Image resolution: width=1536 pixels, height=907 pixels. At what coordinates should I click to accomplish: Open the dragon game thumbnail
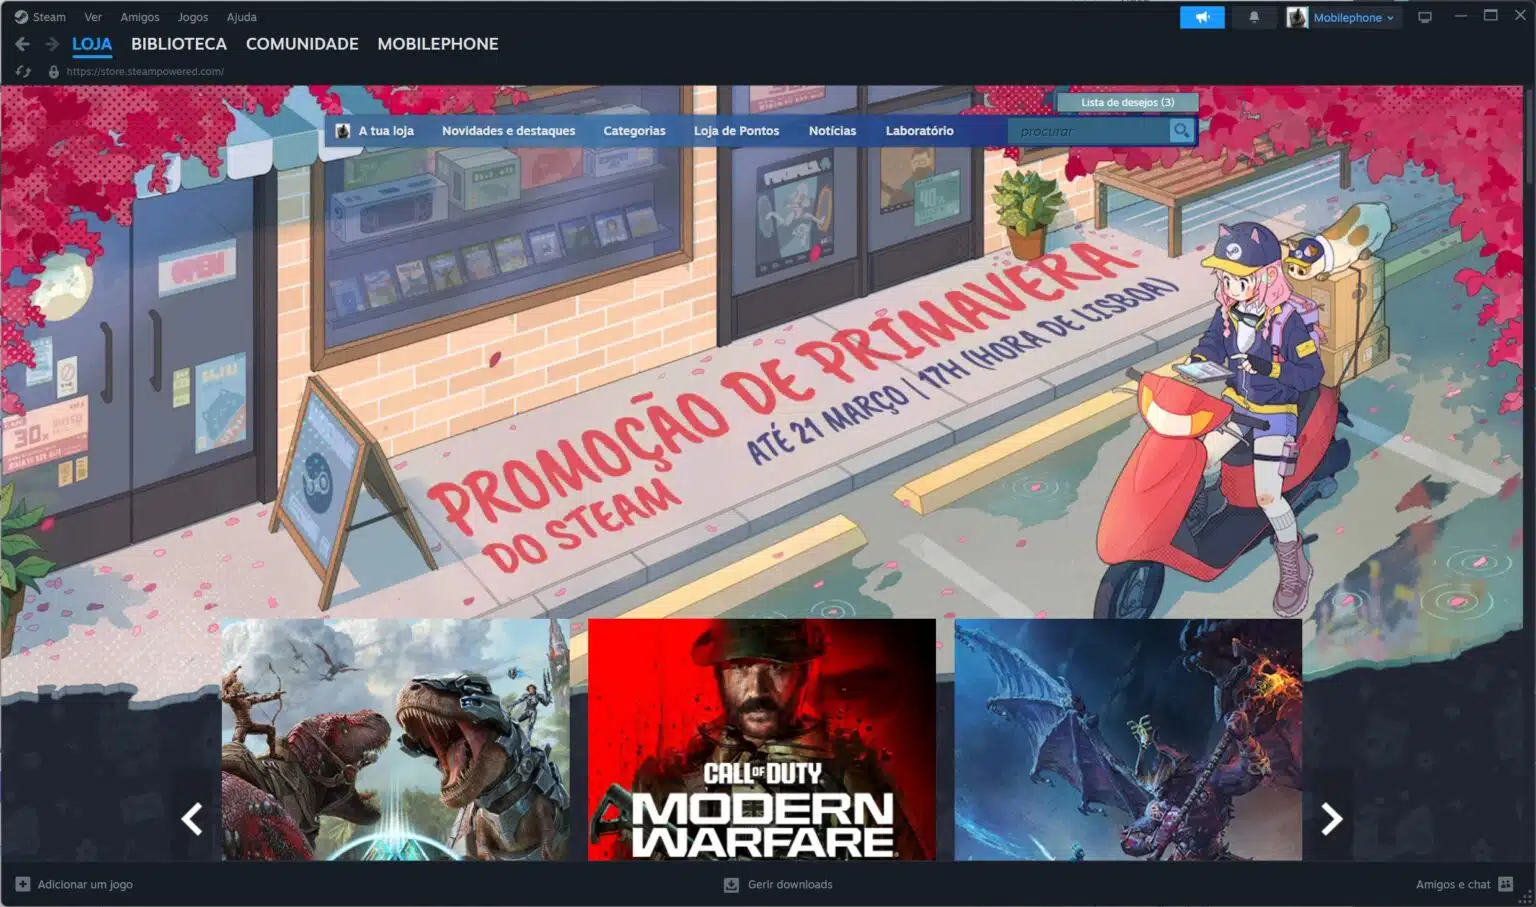click(x=1128, y=739)
